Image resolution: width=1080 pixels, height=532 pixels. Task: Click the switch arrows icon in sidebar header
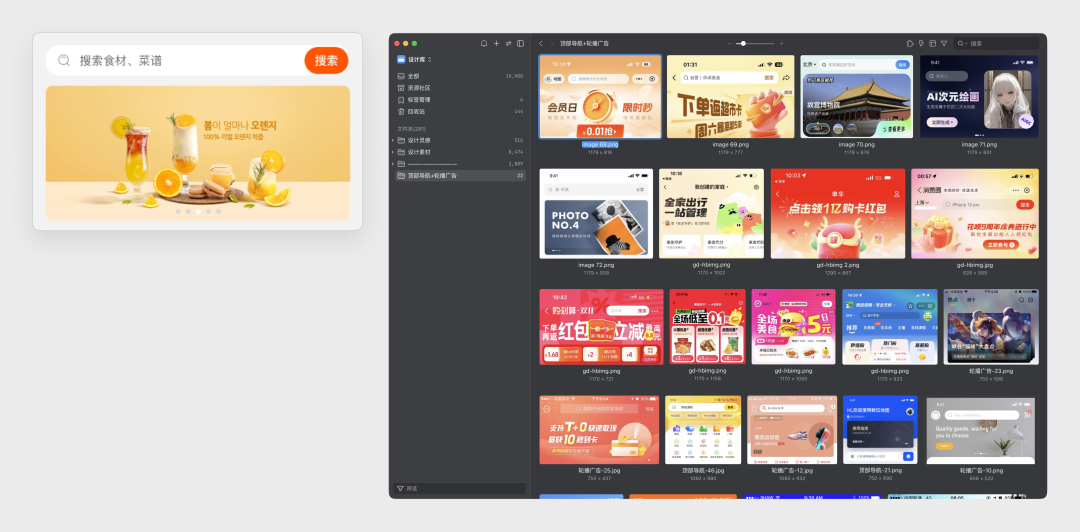(508, 44)
